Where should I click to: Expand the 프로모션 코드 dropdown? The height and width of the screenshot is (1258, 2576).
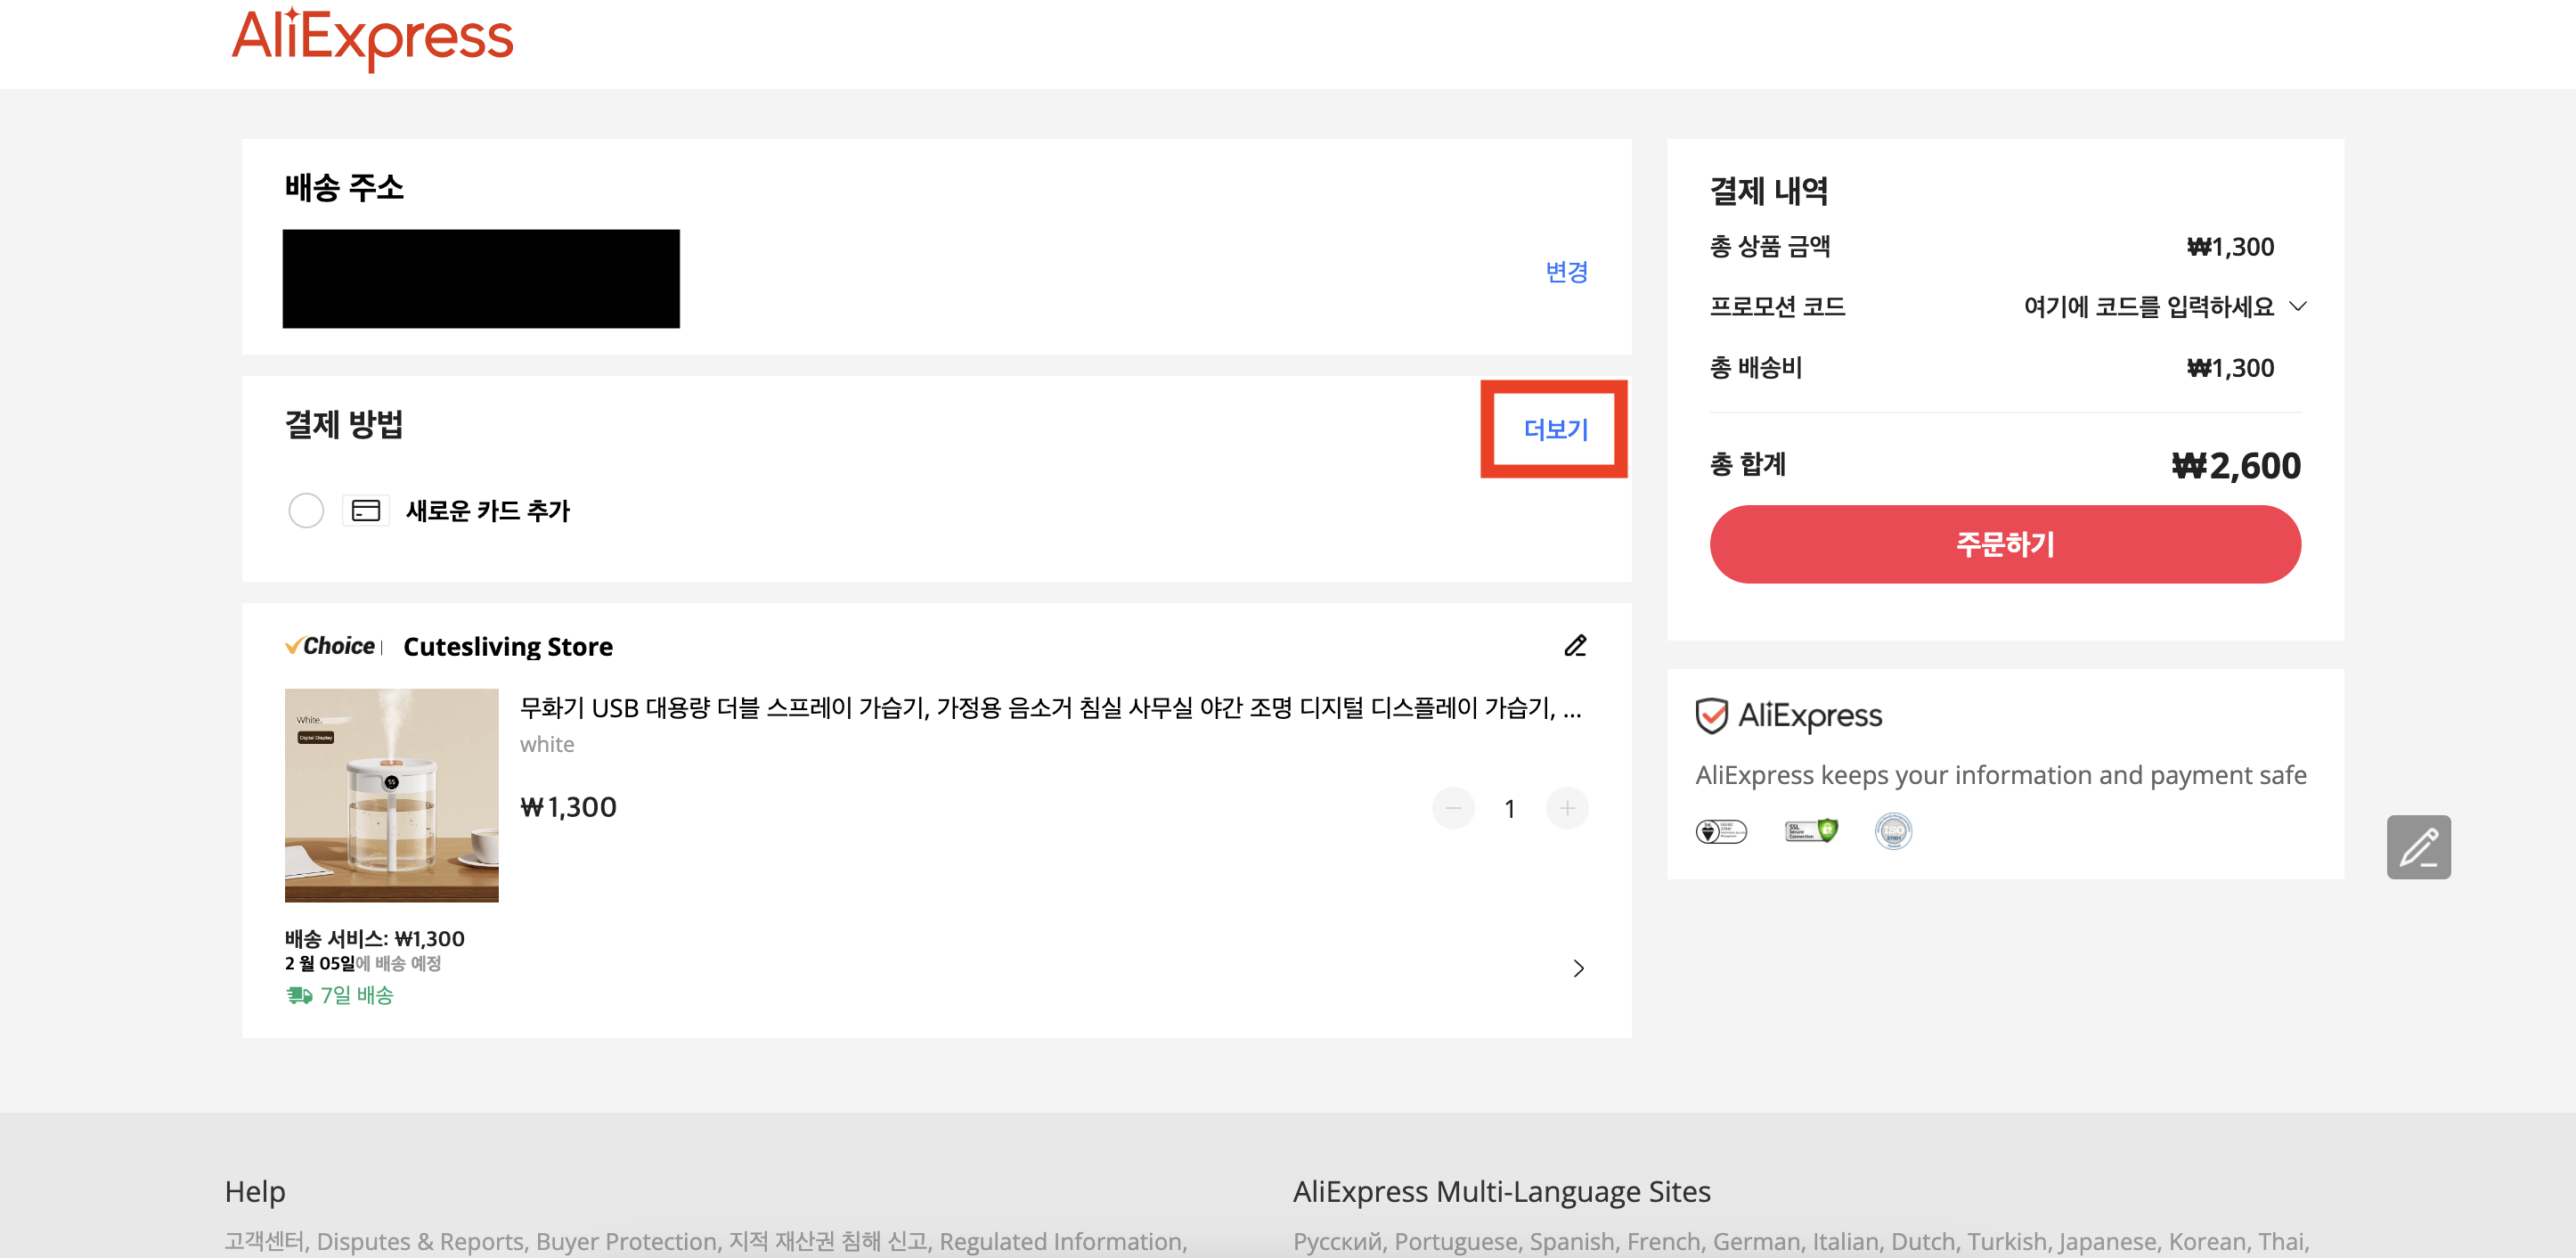pyautogui.click(x=2297, y=306)
